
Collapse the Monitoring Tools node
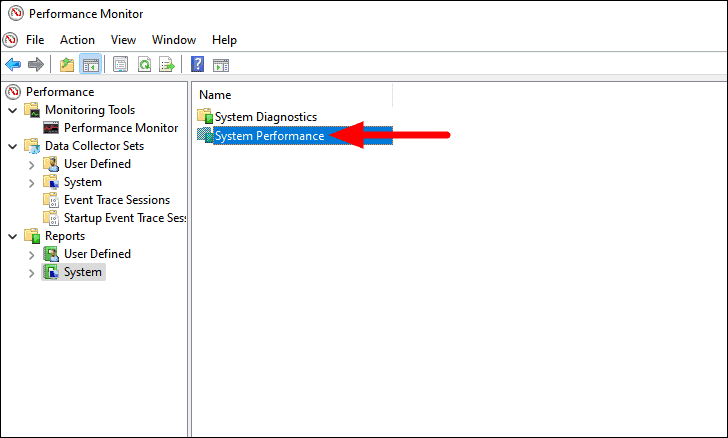[13, 110]
